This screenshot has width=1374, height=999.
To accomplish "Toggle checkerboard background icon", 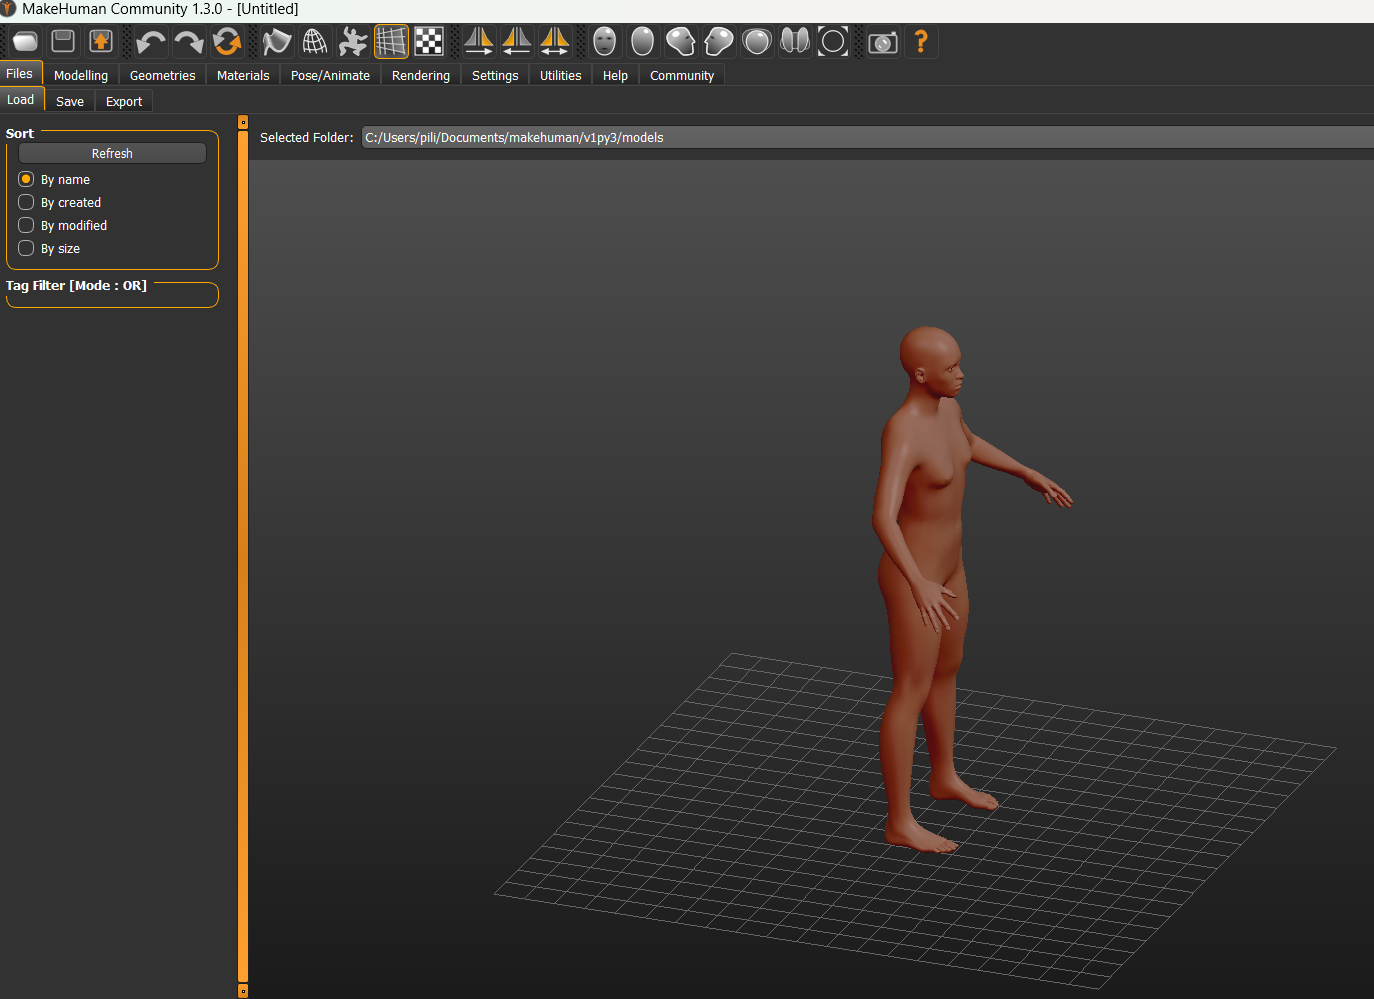I will click(429, 42).
